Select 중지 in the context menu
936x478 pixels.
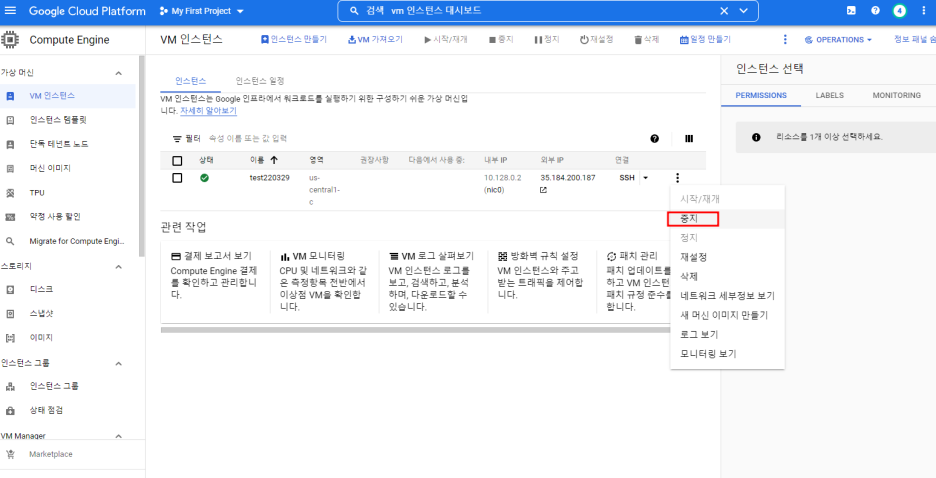pos(728,219)
